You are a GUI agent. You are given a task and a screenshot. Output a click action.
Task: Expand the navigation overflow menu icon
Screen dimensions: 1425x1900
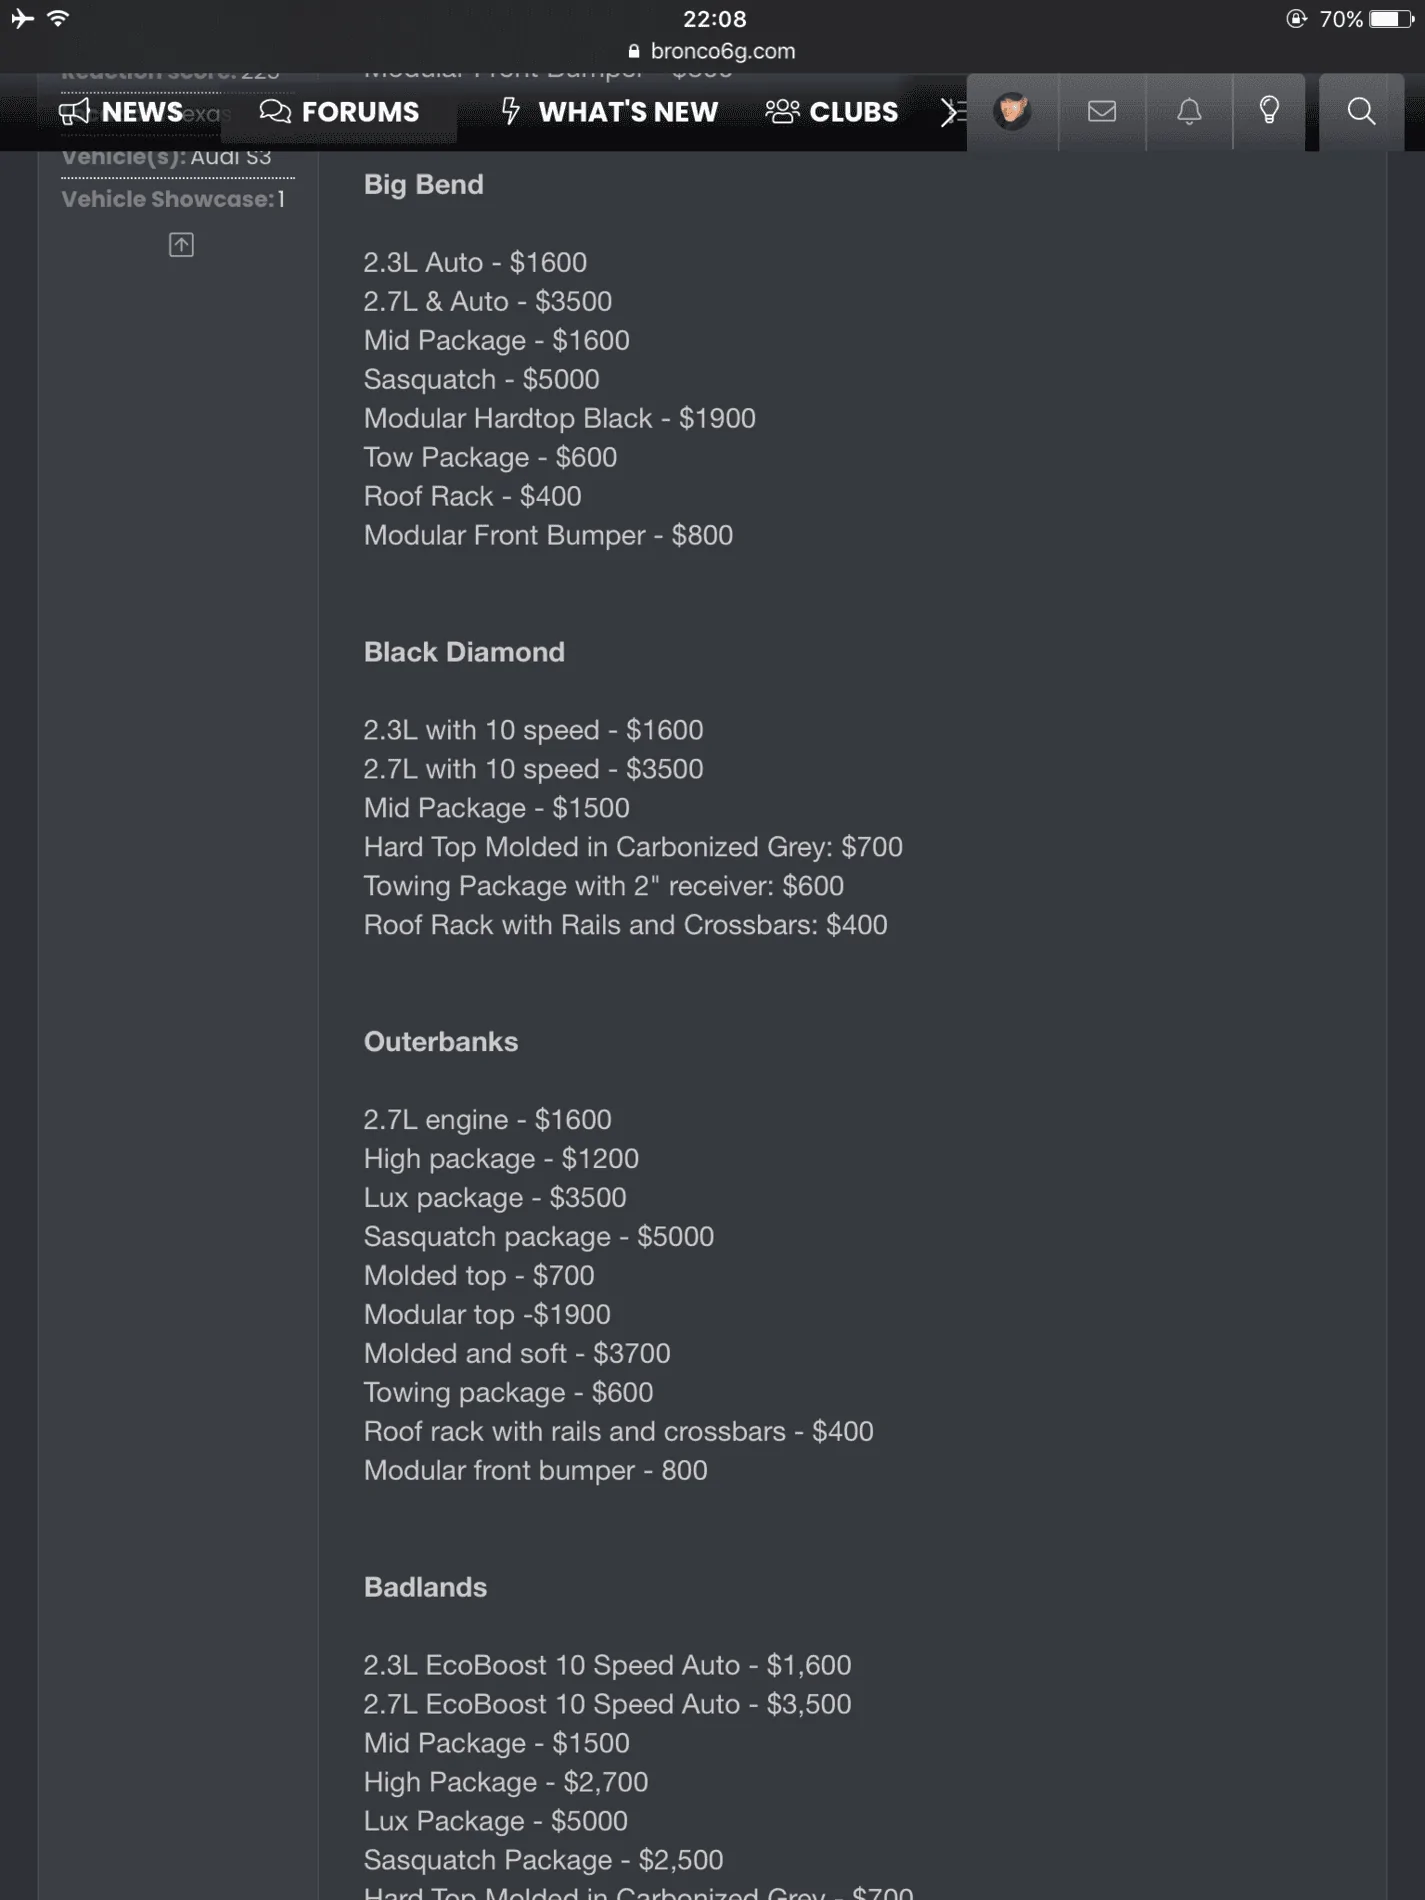[x=952, y=112]
